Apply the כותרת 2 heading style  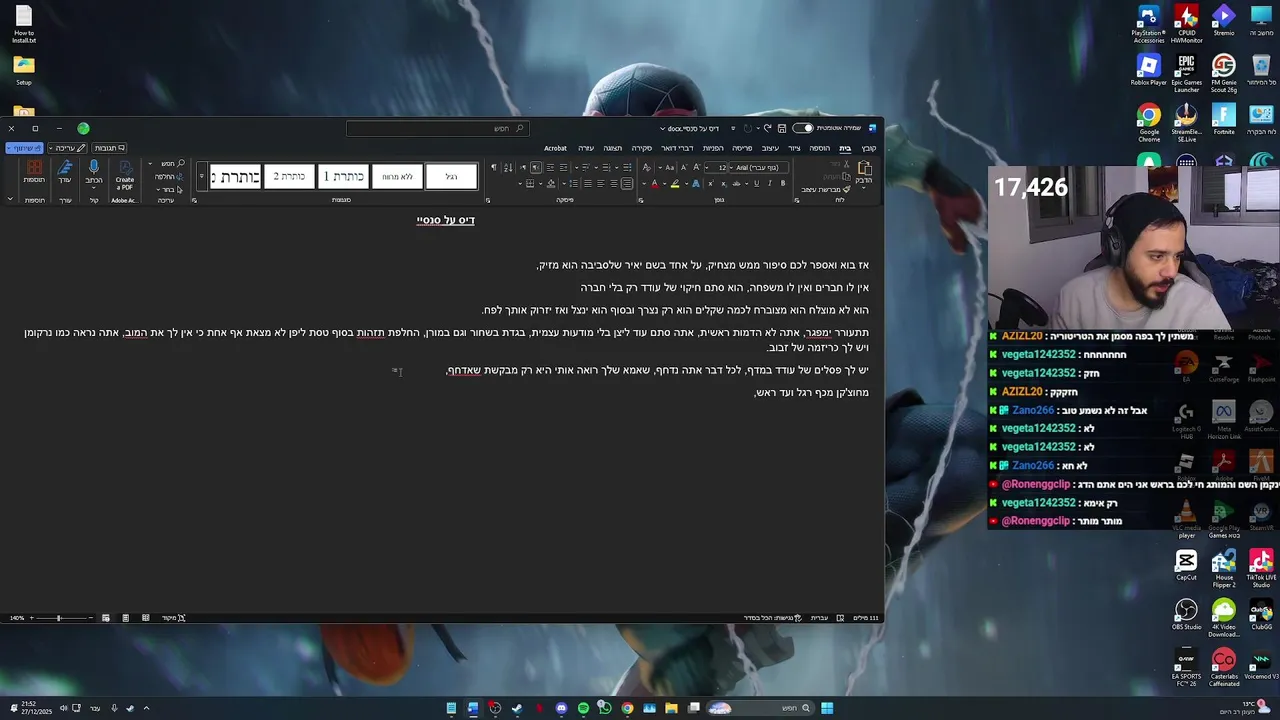point(289,177)
